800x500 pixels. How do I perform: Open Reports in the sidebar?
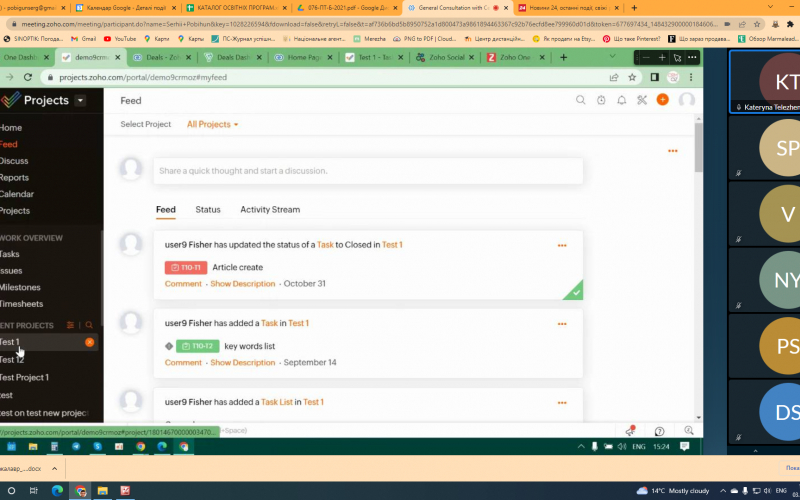[x=14, y=178]
